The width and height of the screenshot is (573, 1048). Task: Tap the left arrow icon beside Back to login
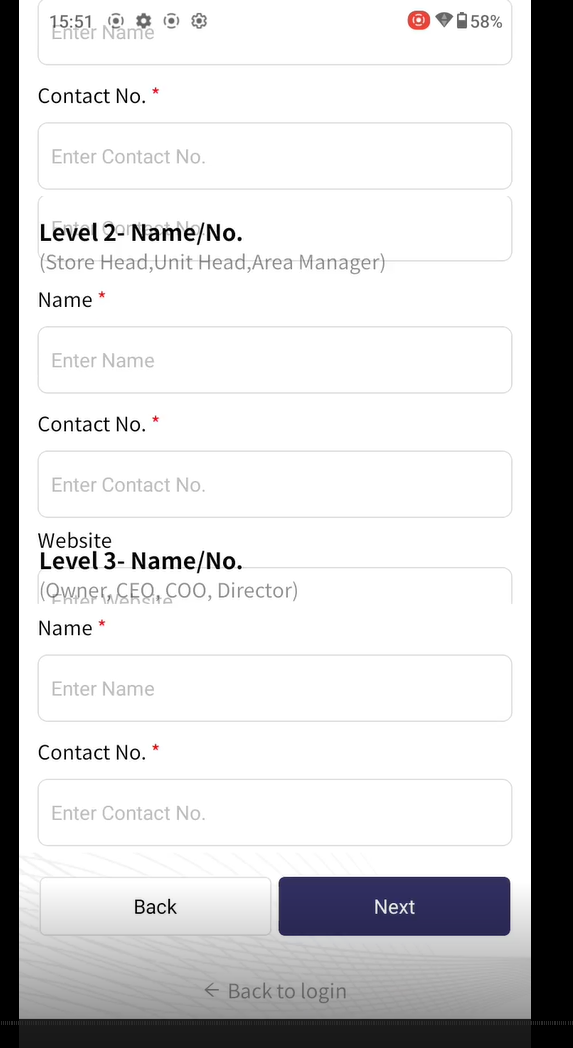coord(211,990)
